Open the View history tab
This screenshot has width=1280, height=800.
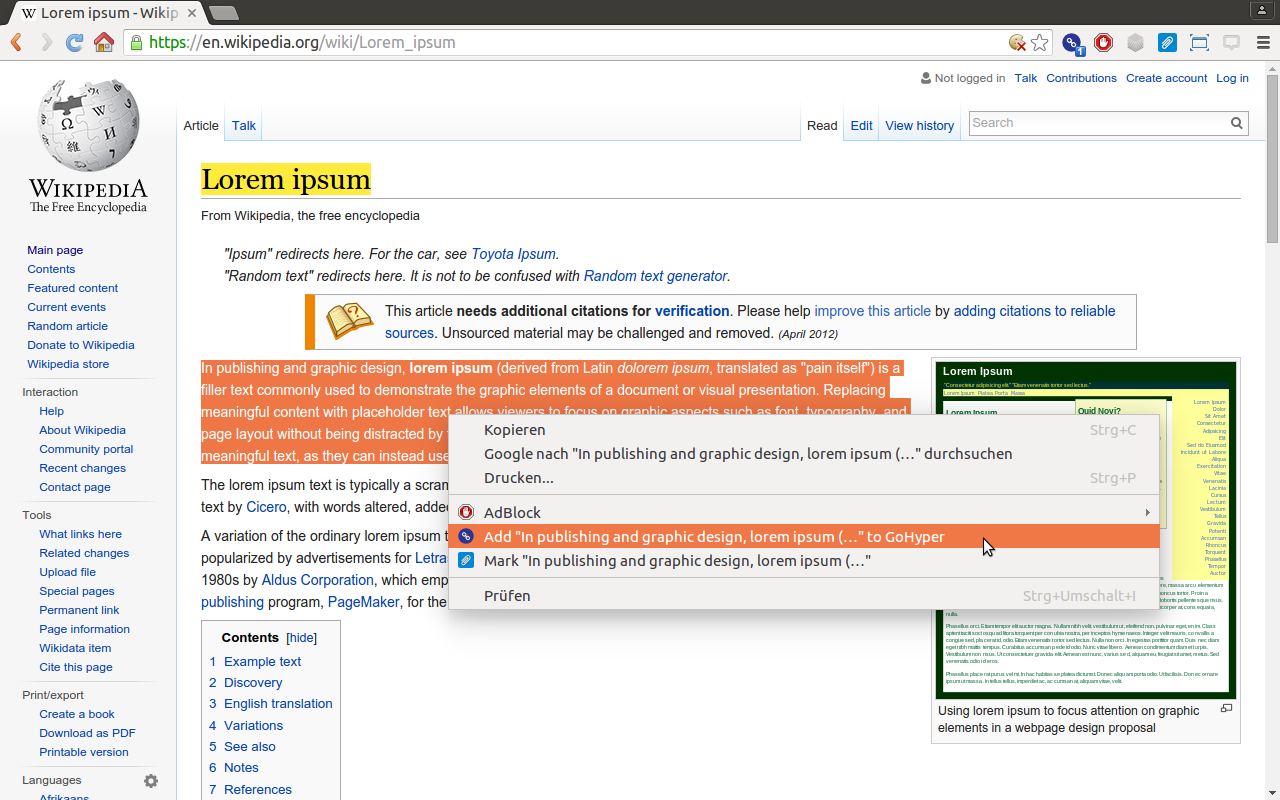(x=919, y=125)
